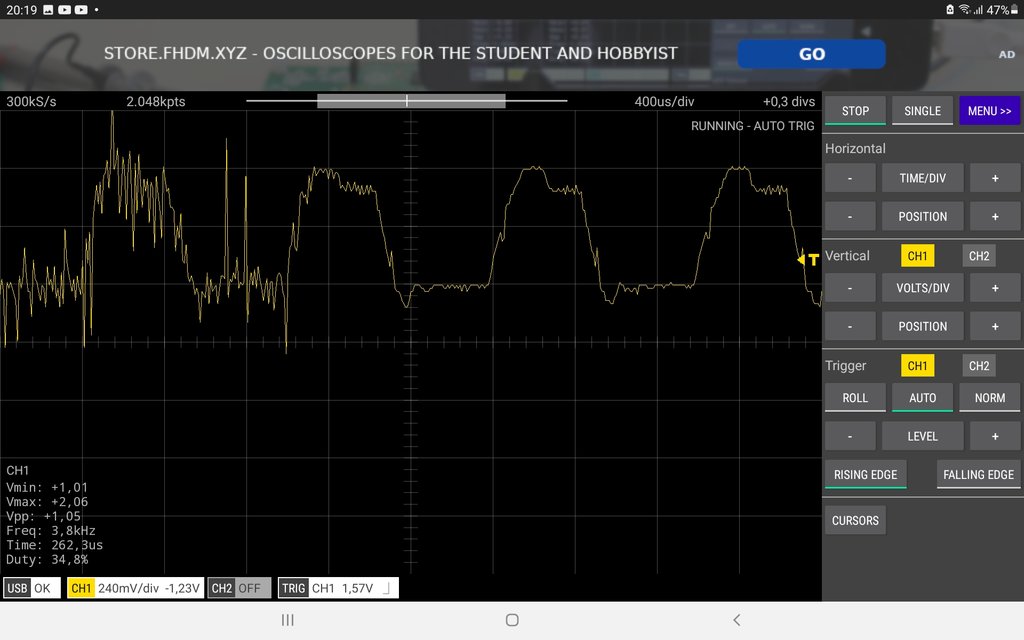Tap the vertical POSITION button
Image resolution: width=1024 pixels, height=640 pixels.
pos(922,327)
